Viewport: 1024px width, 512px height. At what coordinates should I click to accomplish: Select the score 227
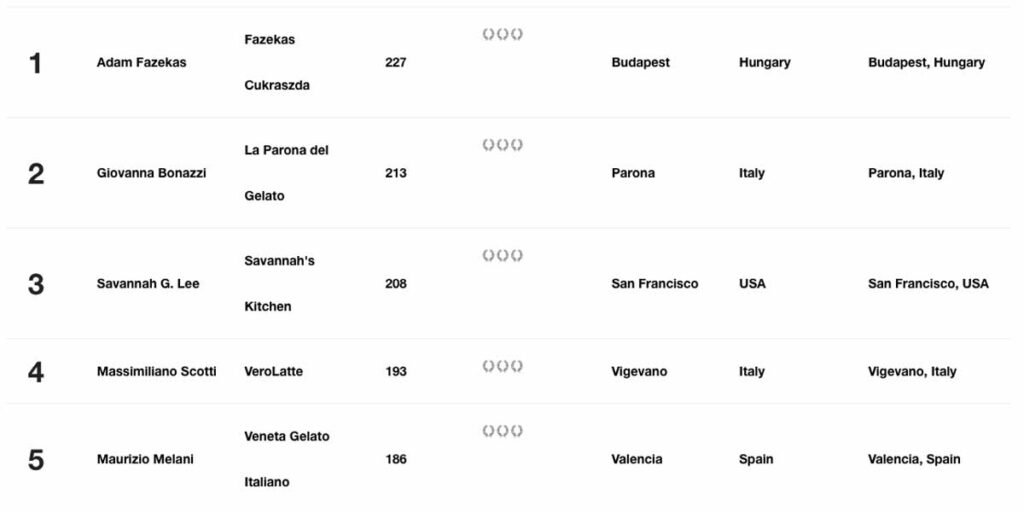pyautogui.click(x=395, y=62)
